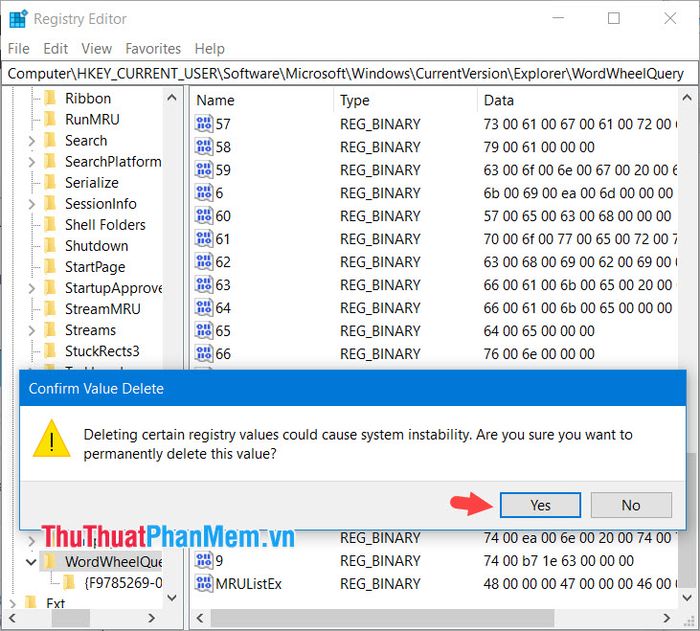Click the Ribbon folder icon
700x631 pixels.
(50, 98)
